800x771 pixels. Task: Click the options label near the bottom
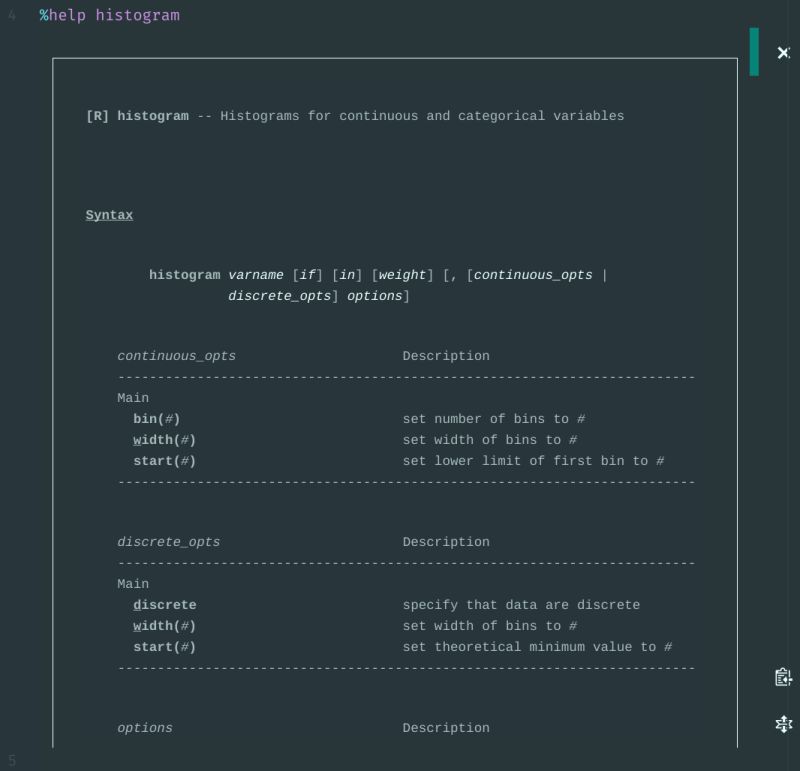coord(144,727)
